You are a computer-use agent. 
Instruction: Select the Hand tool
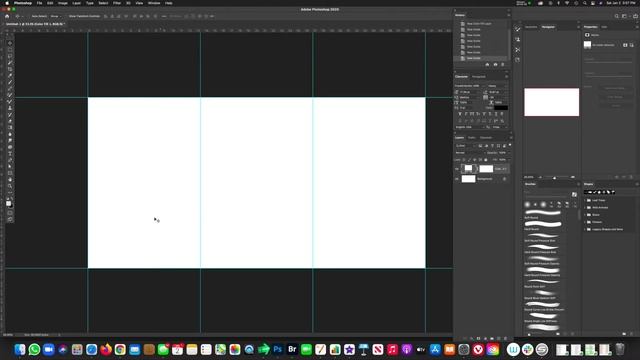(x=10, y=180)
